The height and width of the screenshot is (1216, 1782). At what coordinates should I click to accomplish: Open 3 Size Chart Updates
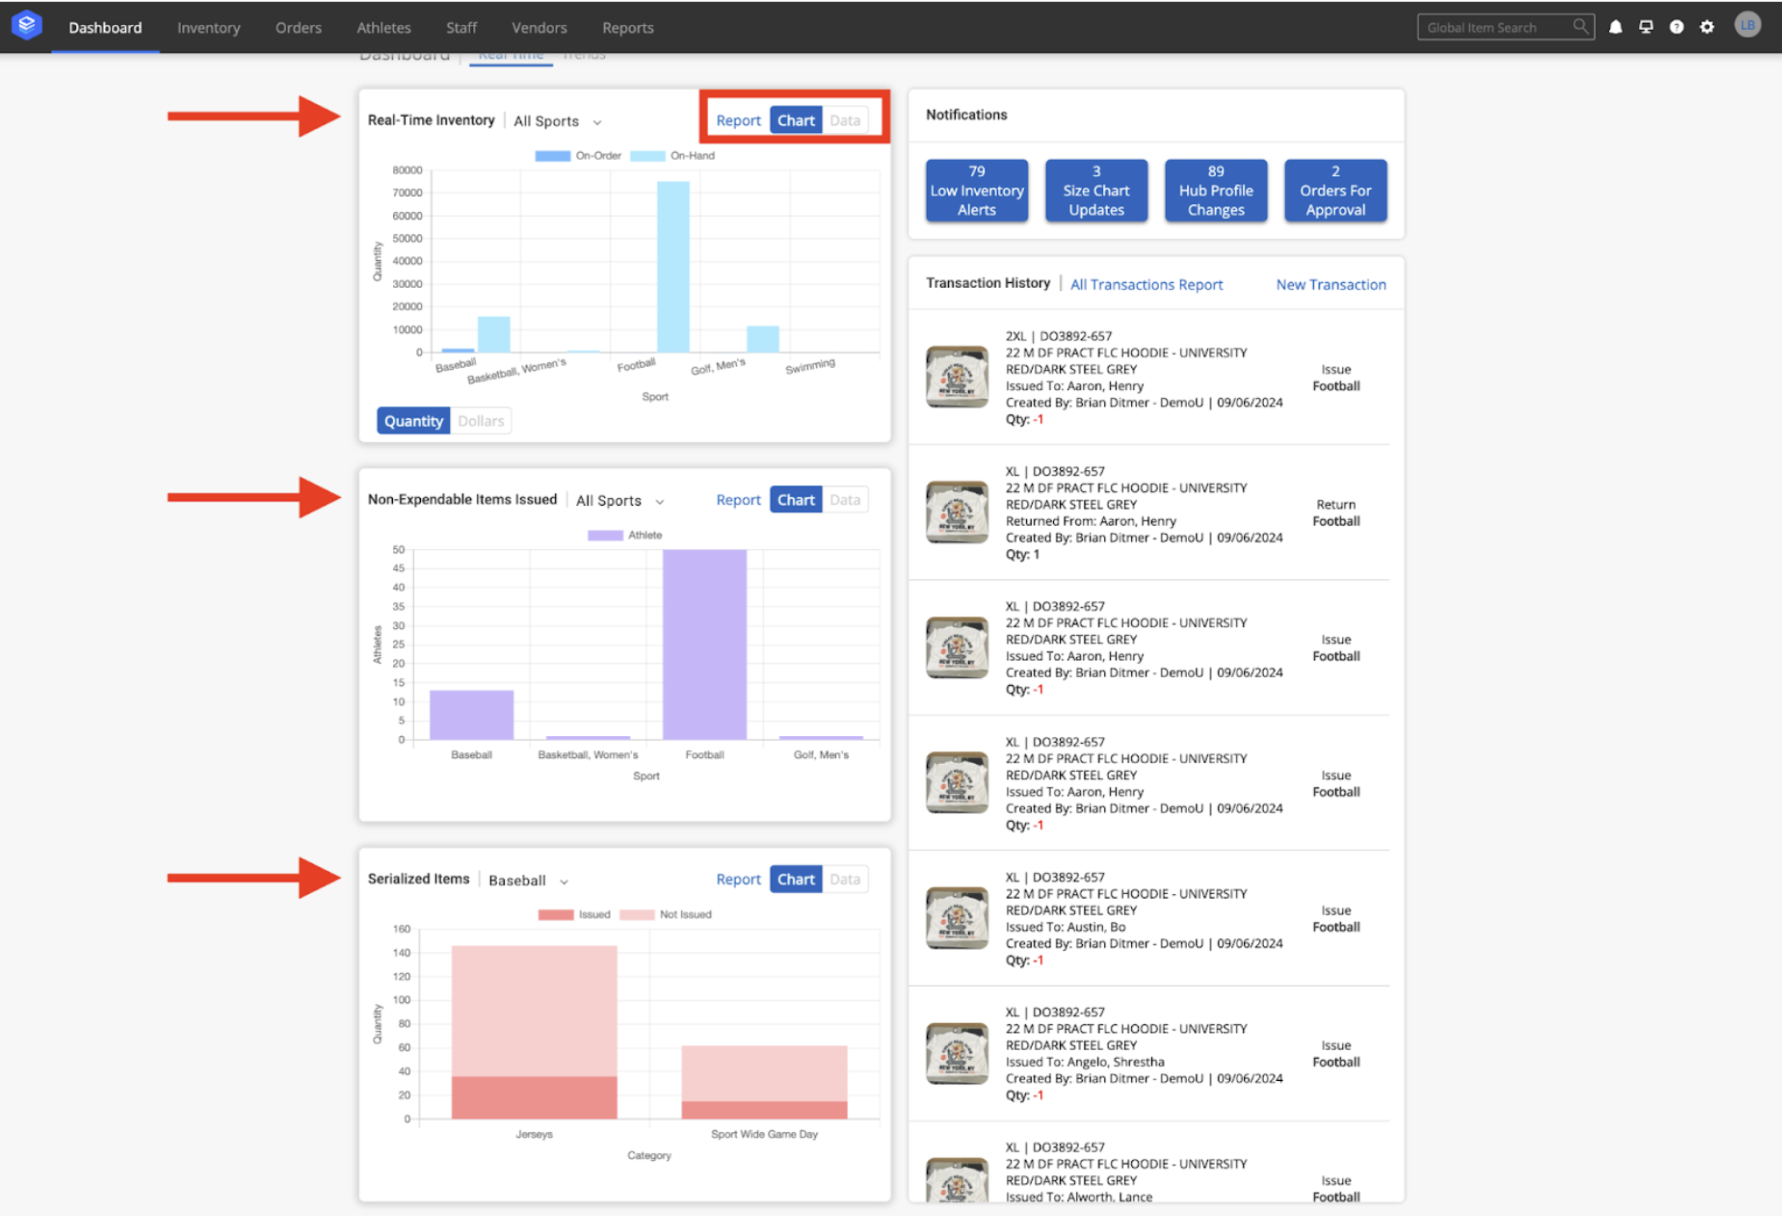pos(1096,190)
